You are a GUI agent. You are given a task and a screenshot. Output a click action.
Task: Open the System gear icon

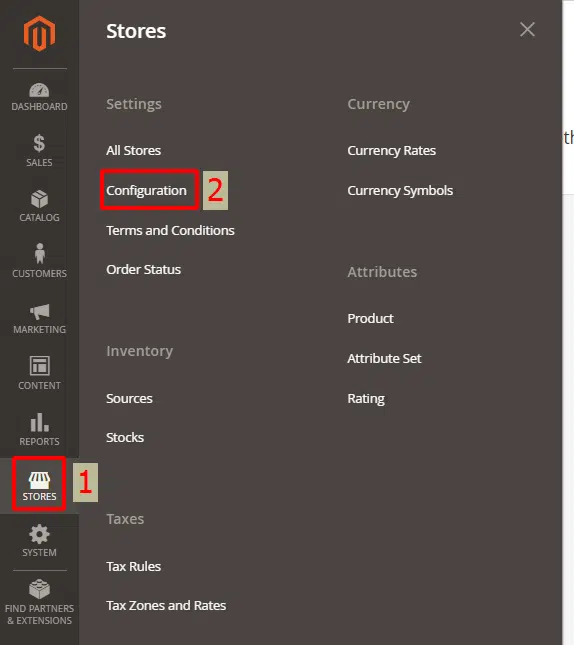[39, 534]
